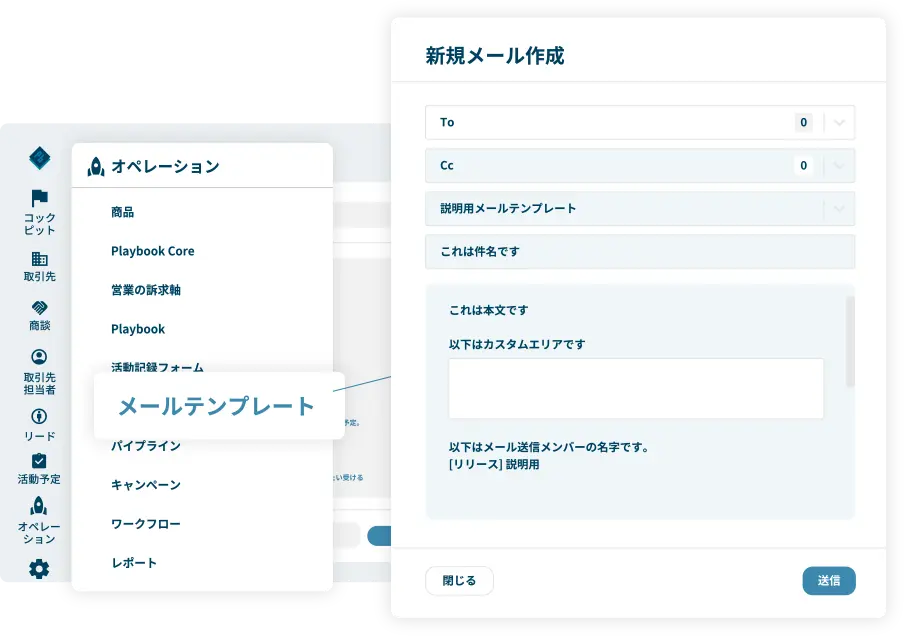
Task: Click the オペレーション rocket icon in sidebar
Action: coord(38,508)
